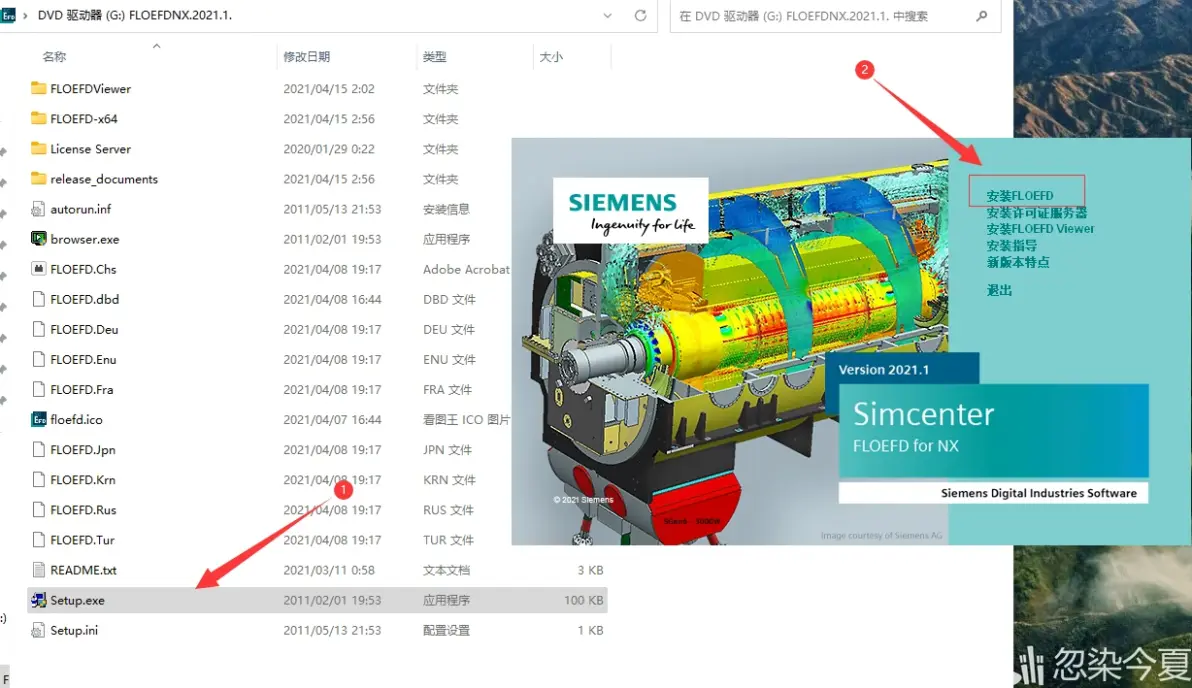Select the License Server folder name
Screen dimensions: 1192x688
(x=90, y=149)
